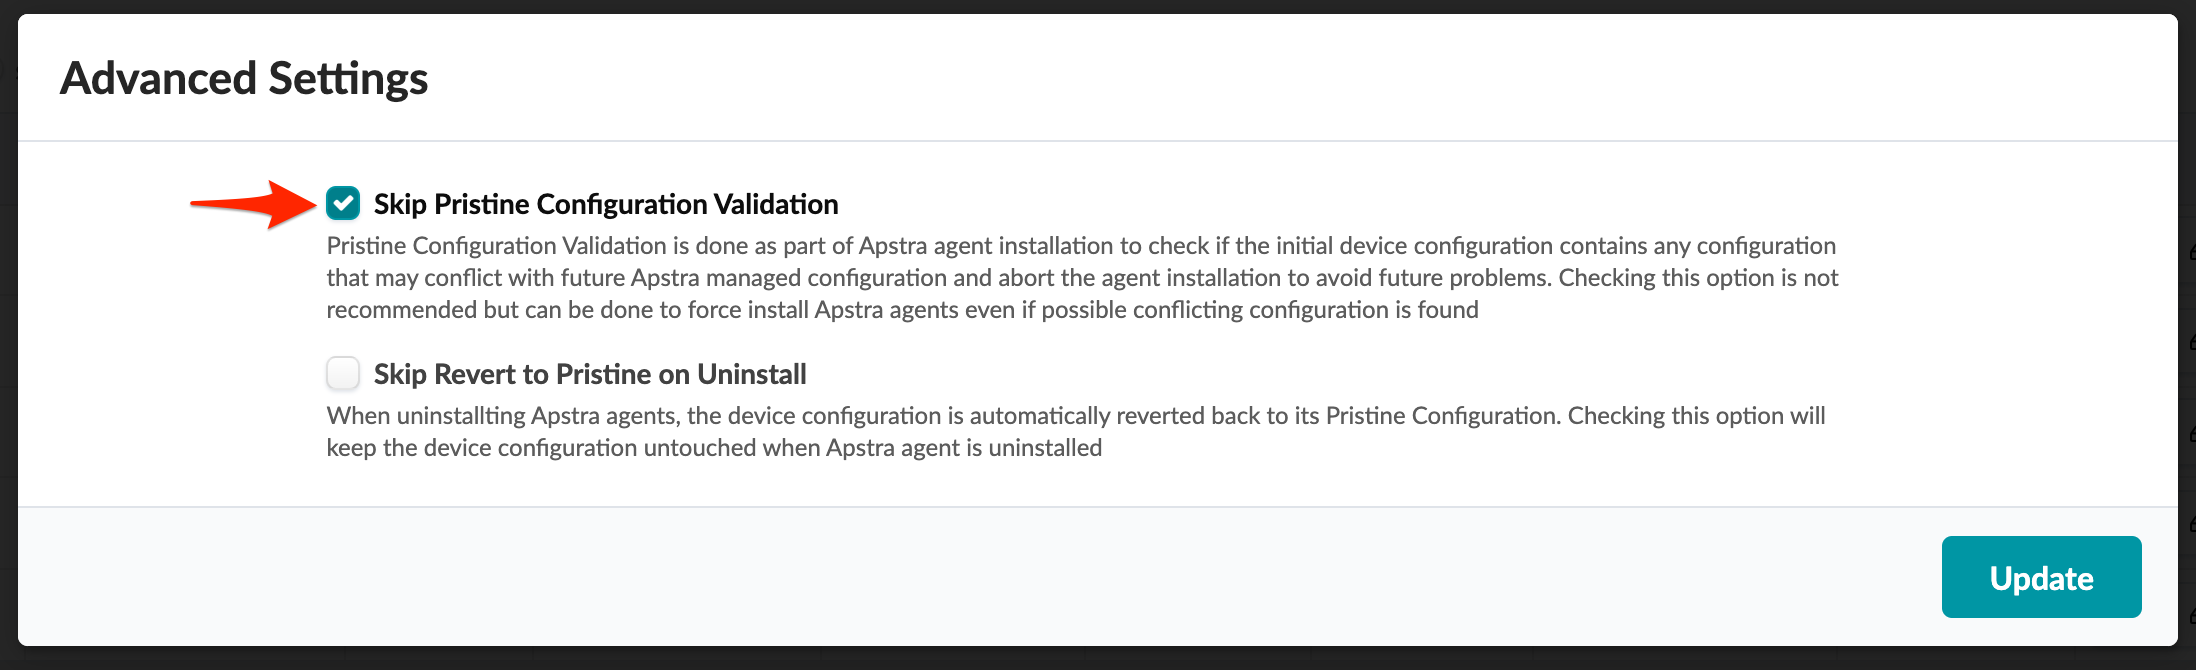Viewport: 2196px width, 670px height.
Task: Click the dark backdrop above the dialog
Action: click(x=1098, y=6)
